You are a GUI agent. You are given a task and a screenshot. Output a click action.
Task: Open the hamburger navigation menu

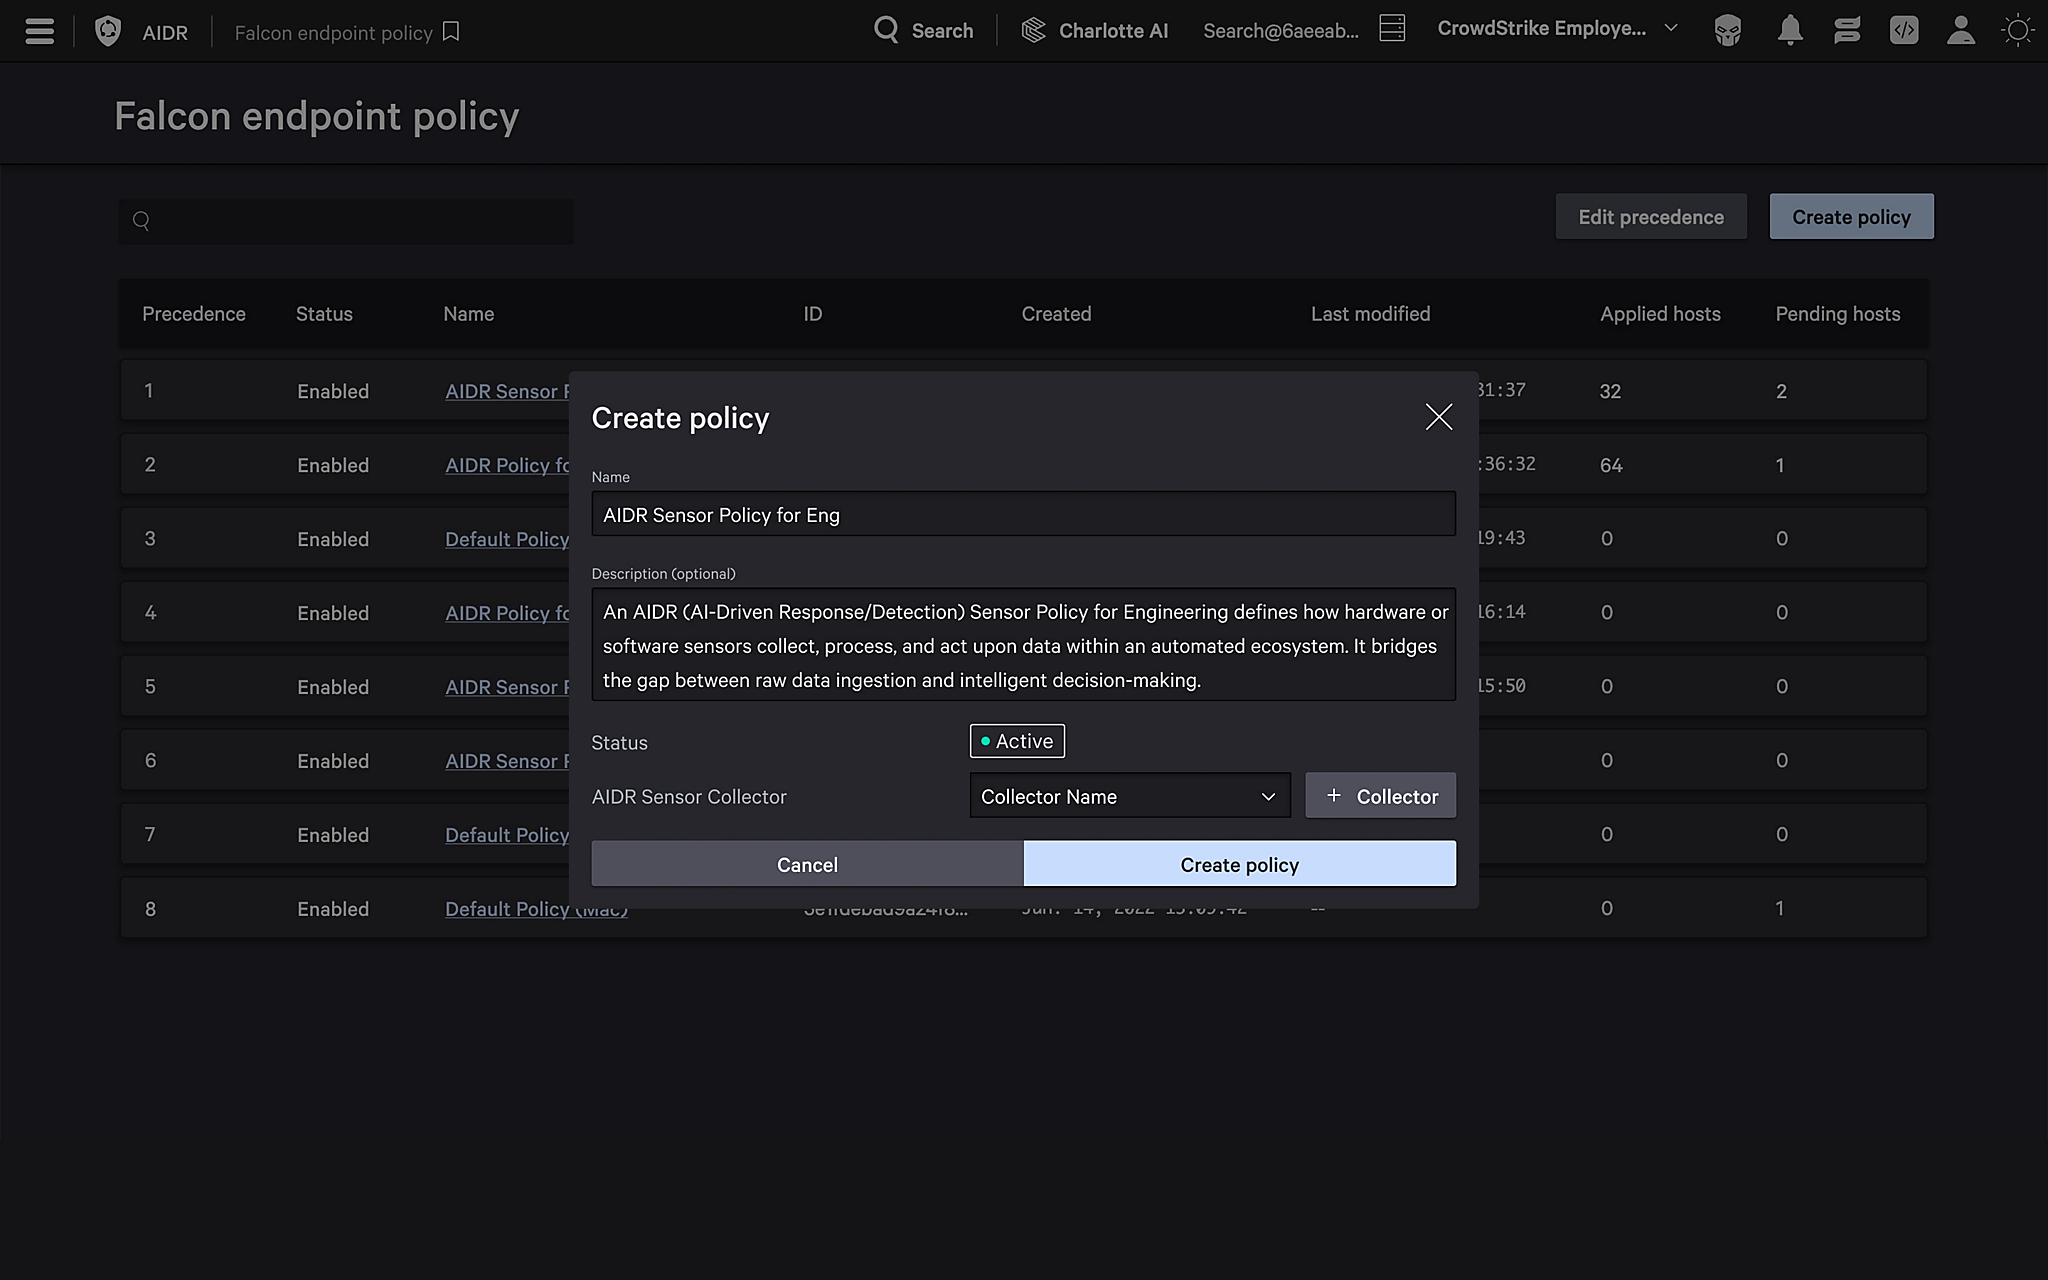pyautogui.click(x=39, y=31)
